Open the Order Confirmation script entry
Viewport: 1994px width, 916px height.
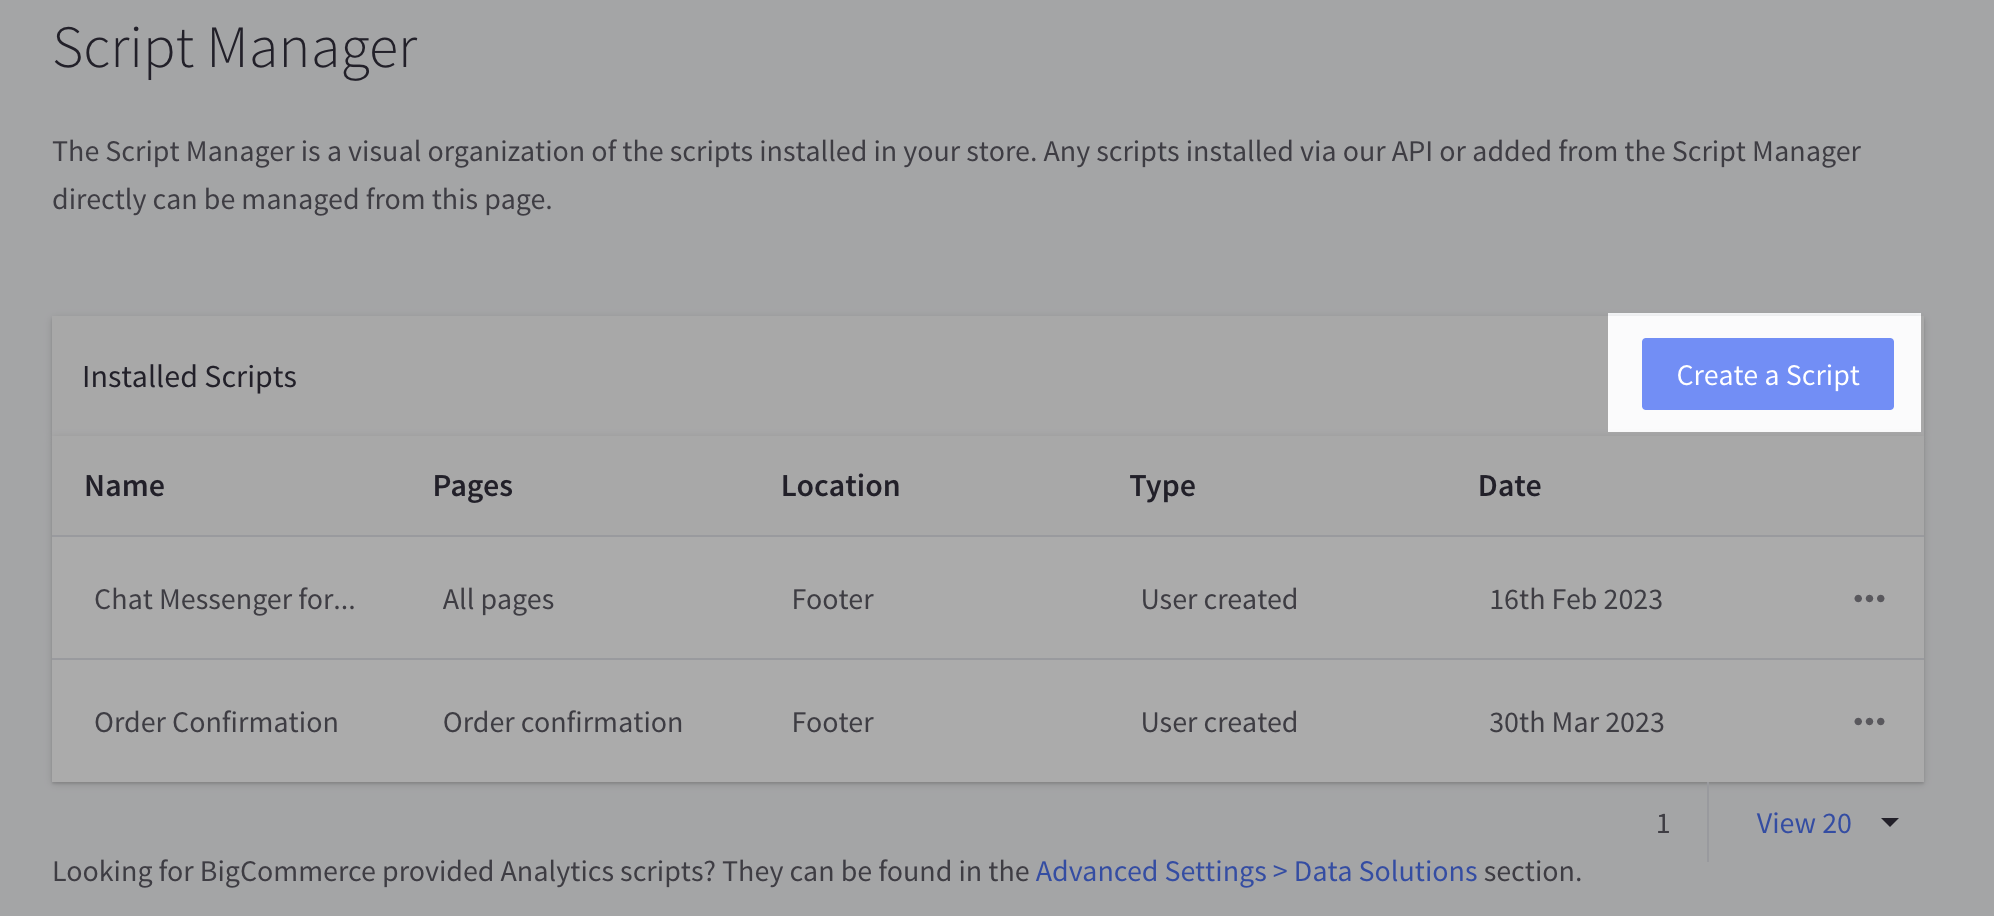click(216, 722)
